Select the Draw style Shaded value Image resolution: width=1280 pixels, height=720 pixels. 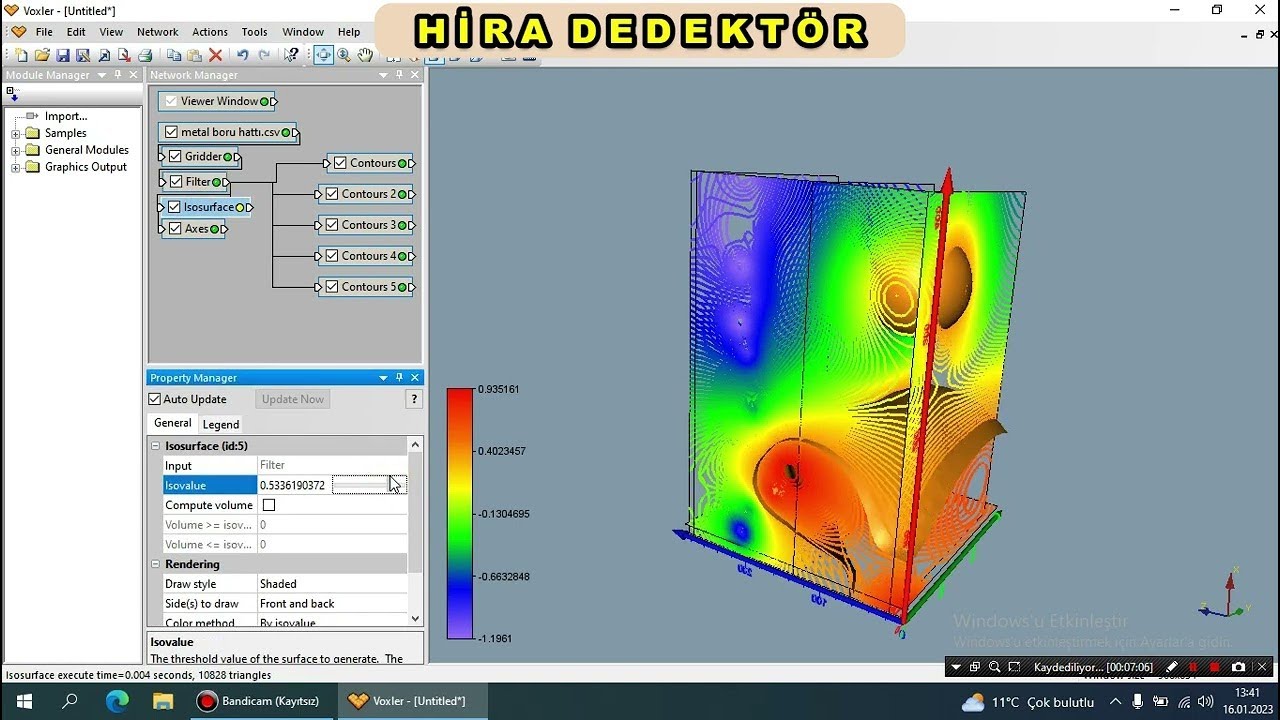(x=332, y=584)
